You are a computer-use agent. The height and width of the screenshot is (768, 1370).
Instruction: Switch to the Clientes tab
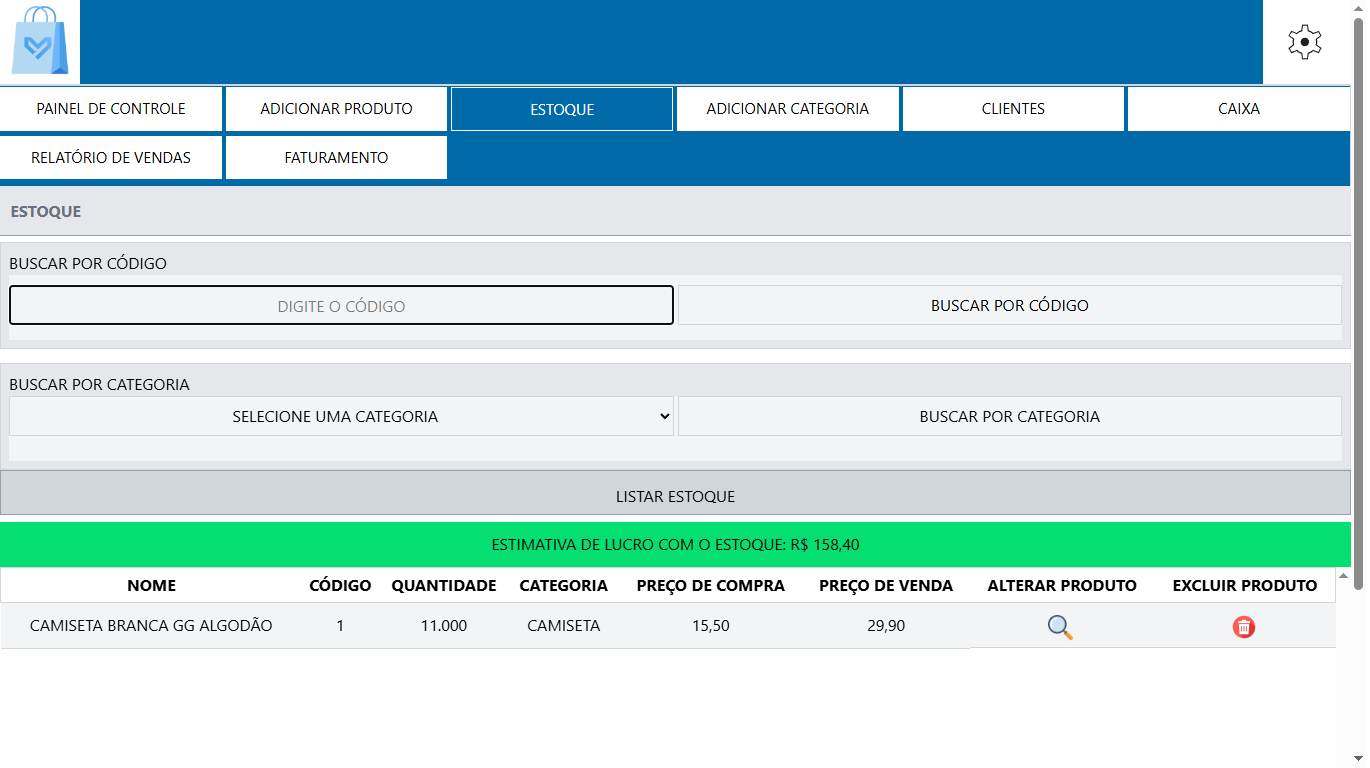click(x=1013, y=109)
